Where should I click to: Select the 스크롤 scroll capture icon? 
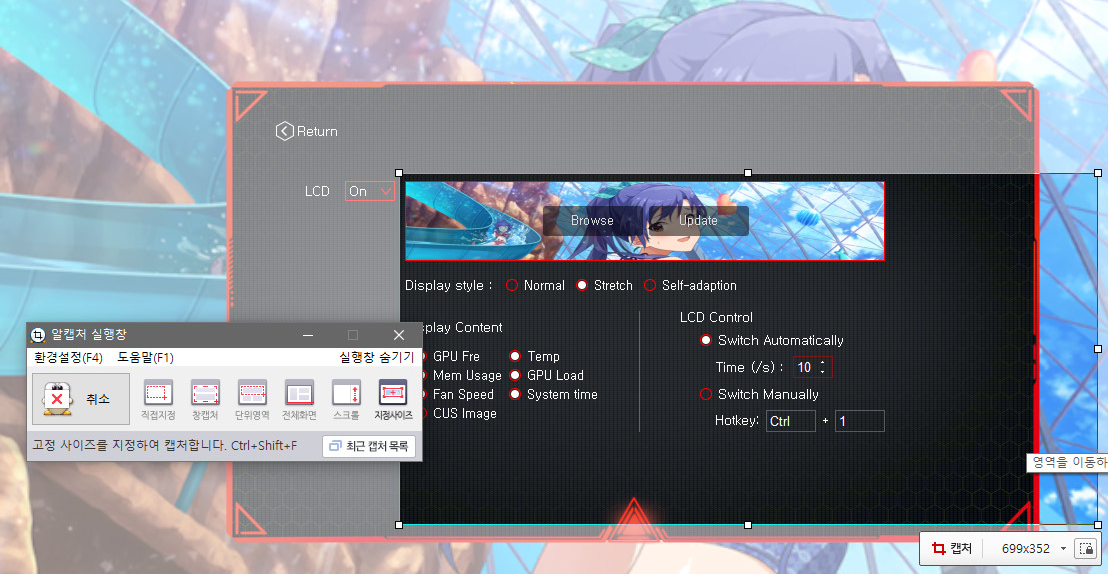point(346,393)
